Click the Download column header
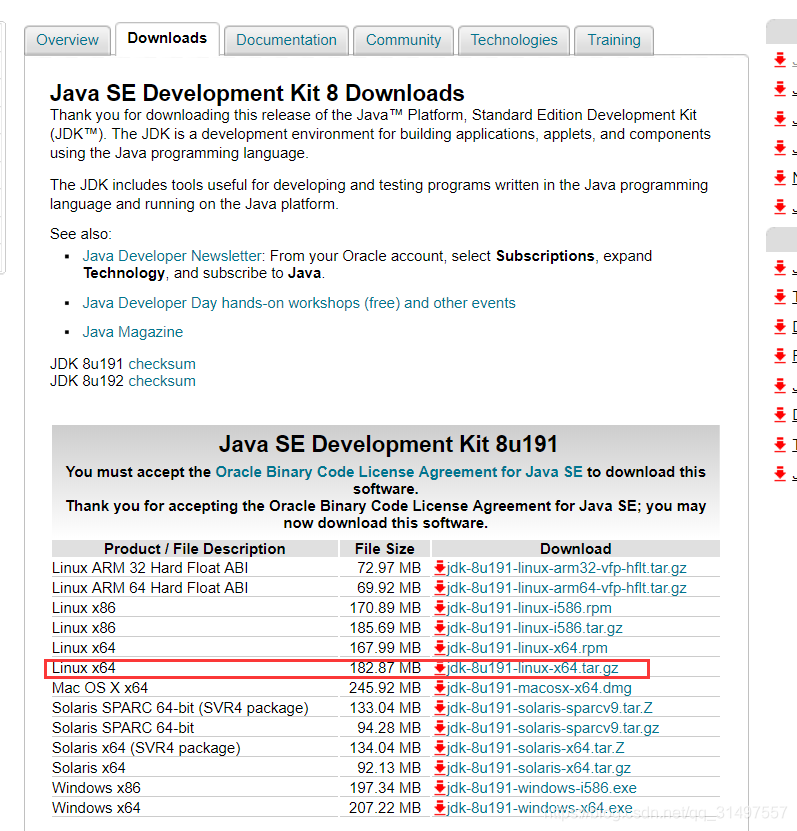Viewport: 797px width, 831px height. [575, 549]
